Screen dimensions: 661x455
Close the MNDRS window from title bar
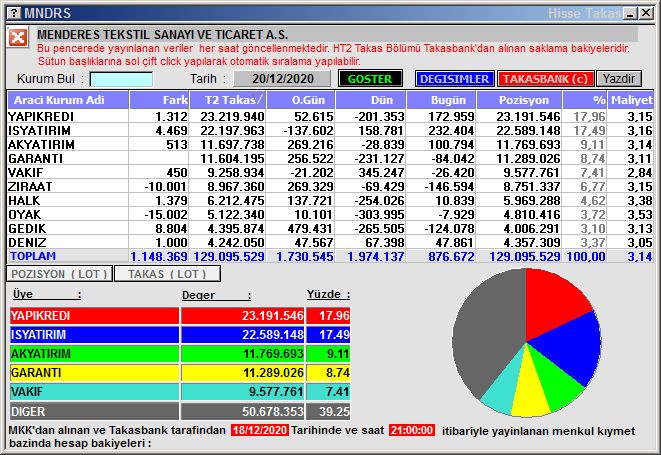646,13
